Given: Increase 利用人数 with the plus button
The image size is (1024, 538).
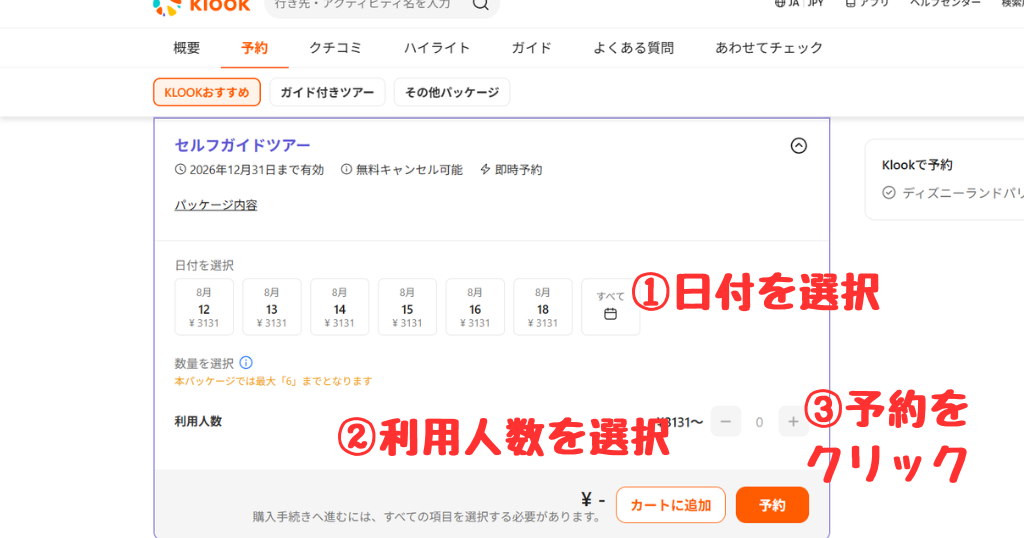Looking at the screenshot, I should point(793,422).
